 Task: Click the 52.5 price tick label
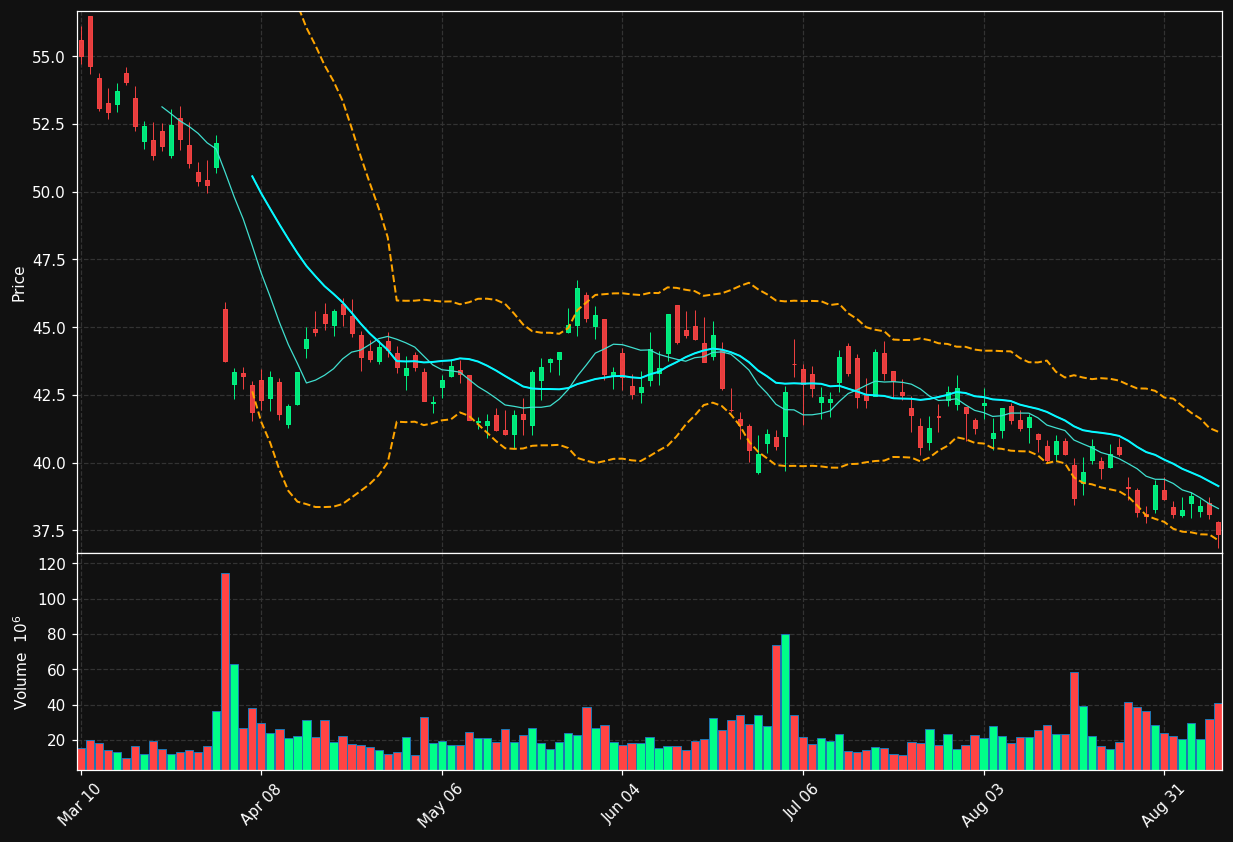tap(49, 125)
